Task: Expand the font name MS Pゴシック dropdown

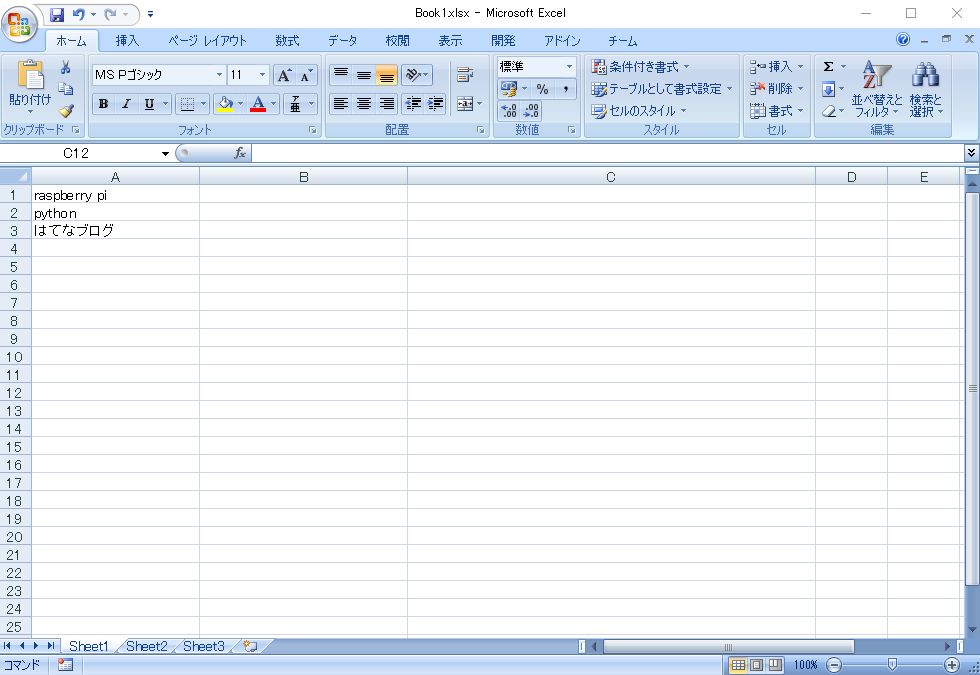Action: click(219, 75)
